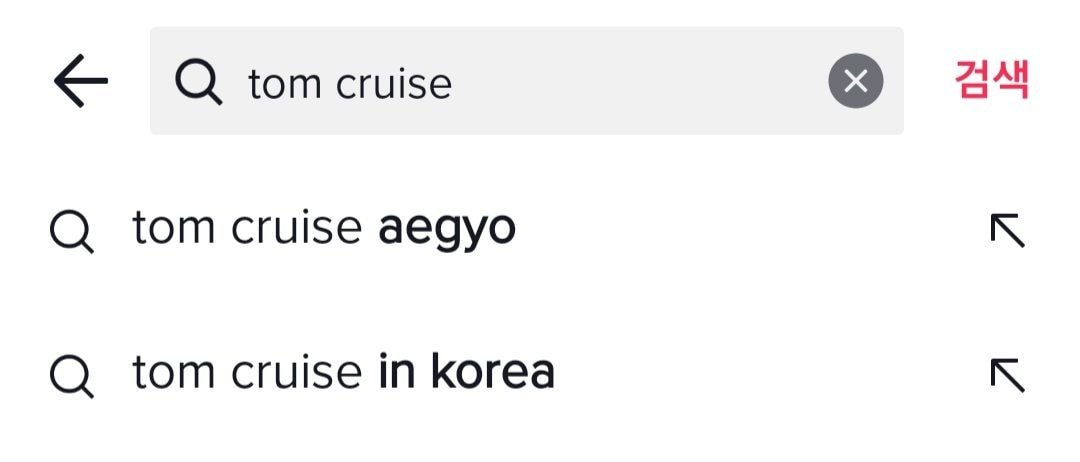
Task: Fill search with 'tom cruise aegyo' using arrow icon
Action: (x=1007, y=231)
